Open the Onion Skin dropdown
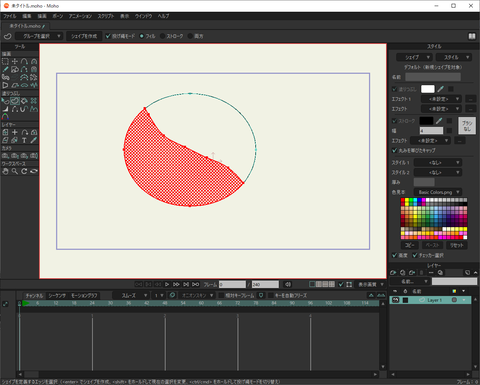 click(197, 295)
